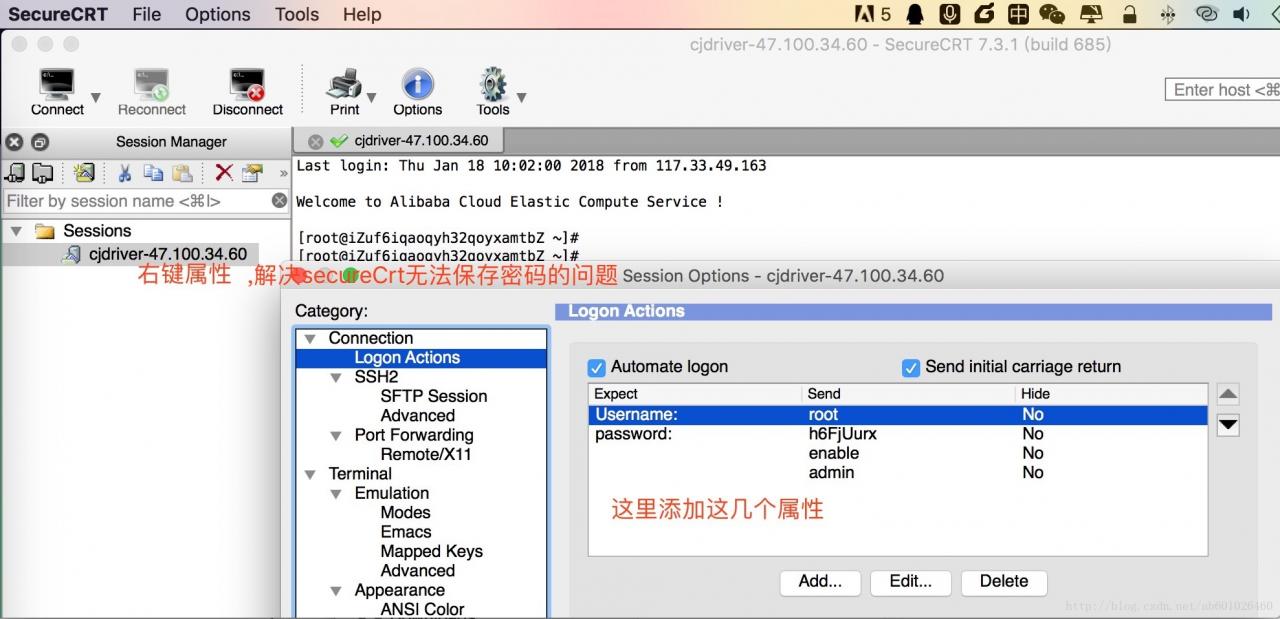Move selected logon action up

(x=1228, y=394)
